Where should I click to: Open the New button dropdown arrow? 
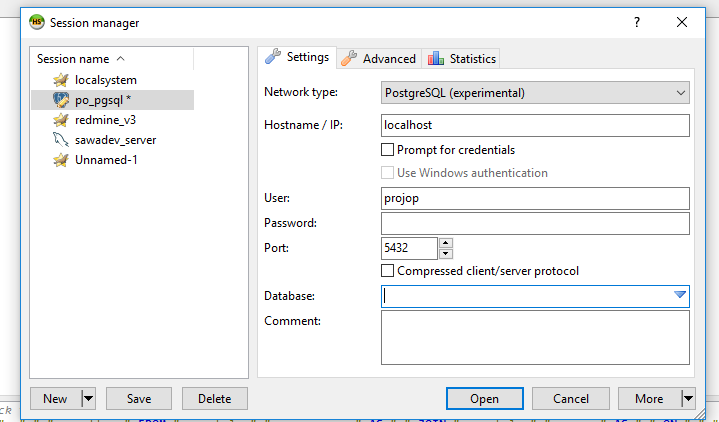point(88,399)
